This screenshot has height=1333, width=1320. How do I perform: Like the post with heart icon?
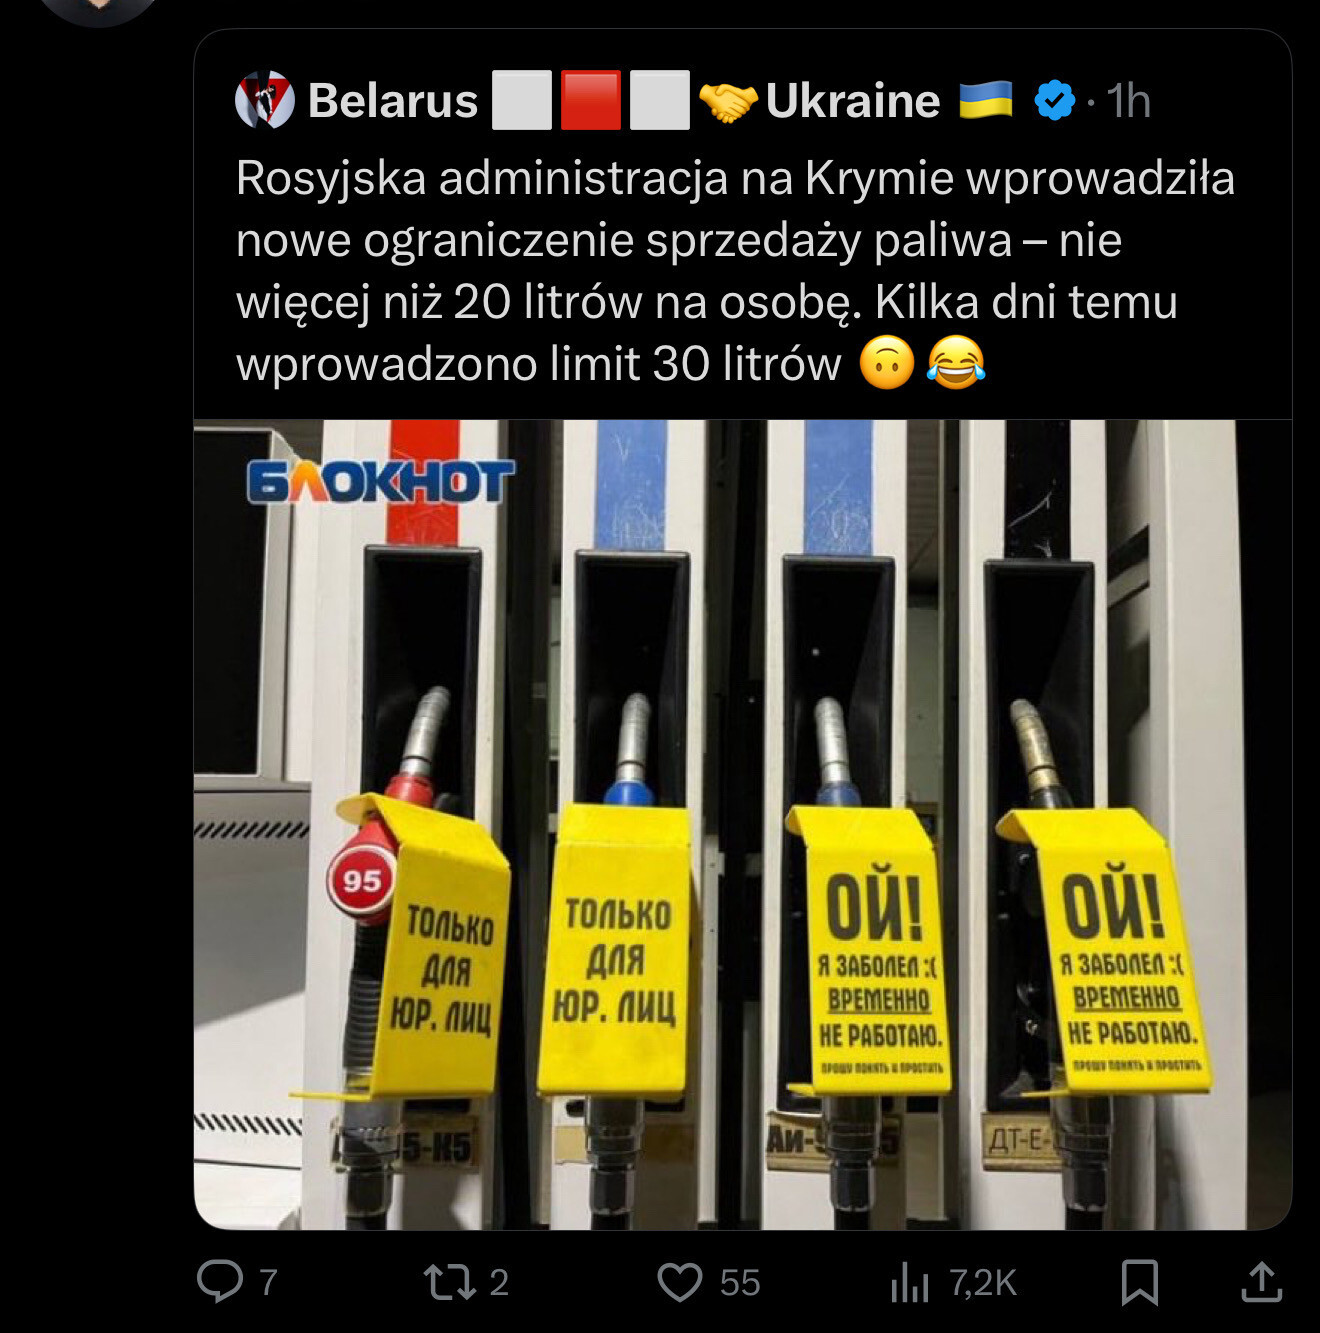(680, 1282)
